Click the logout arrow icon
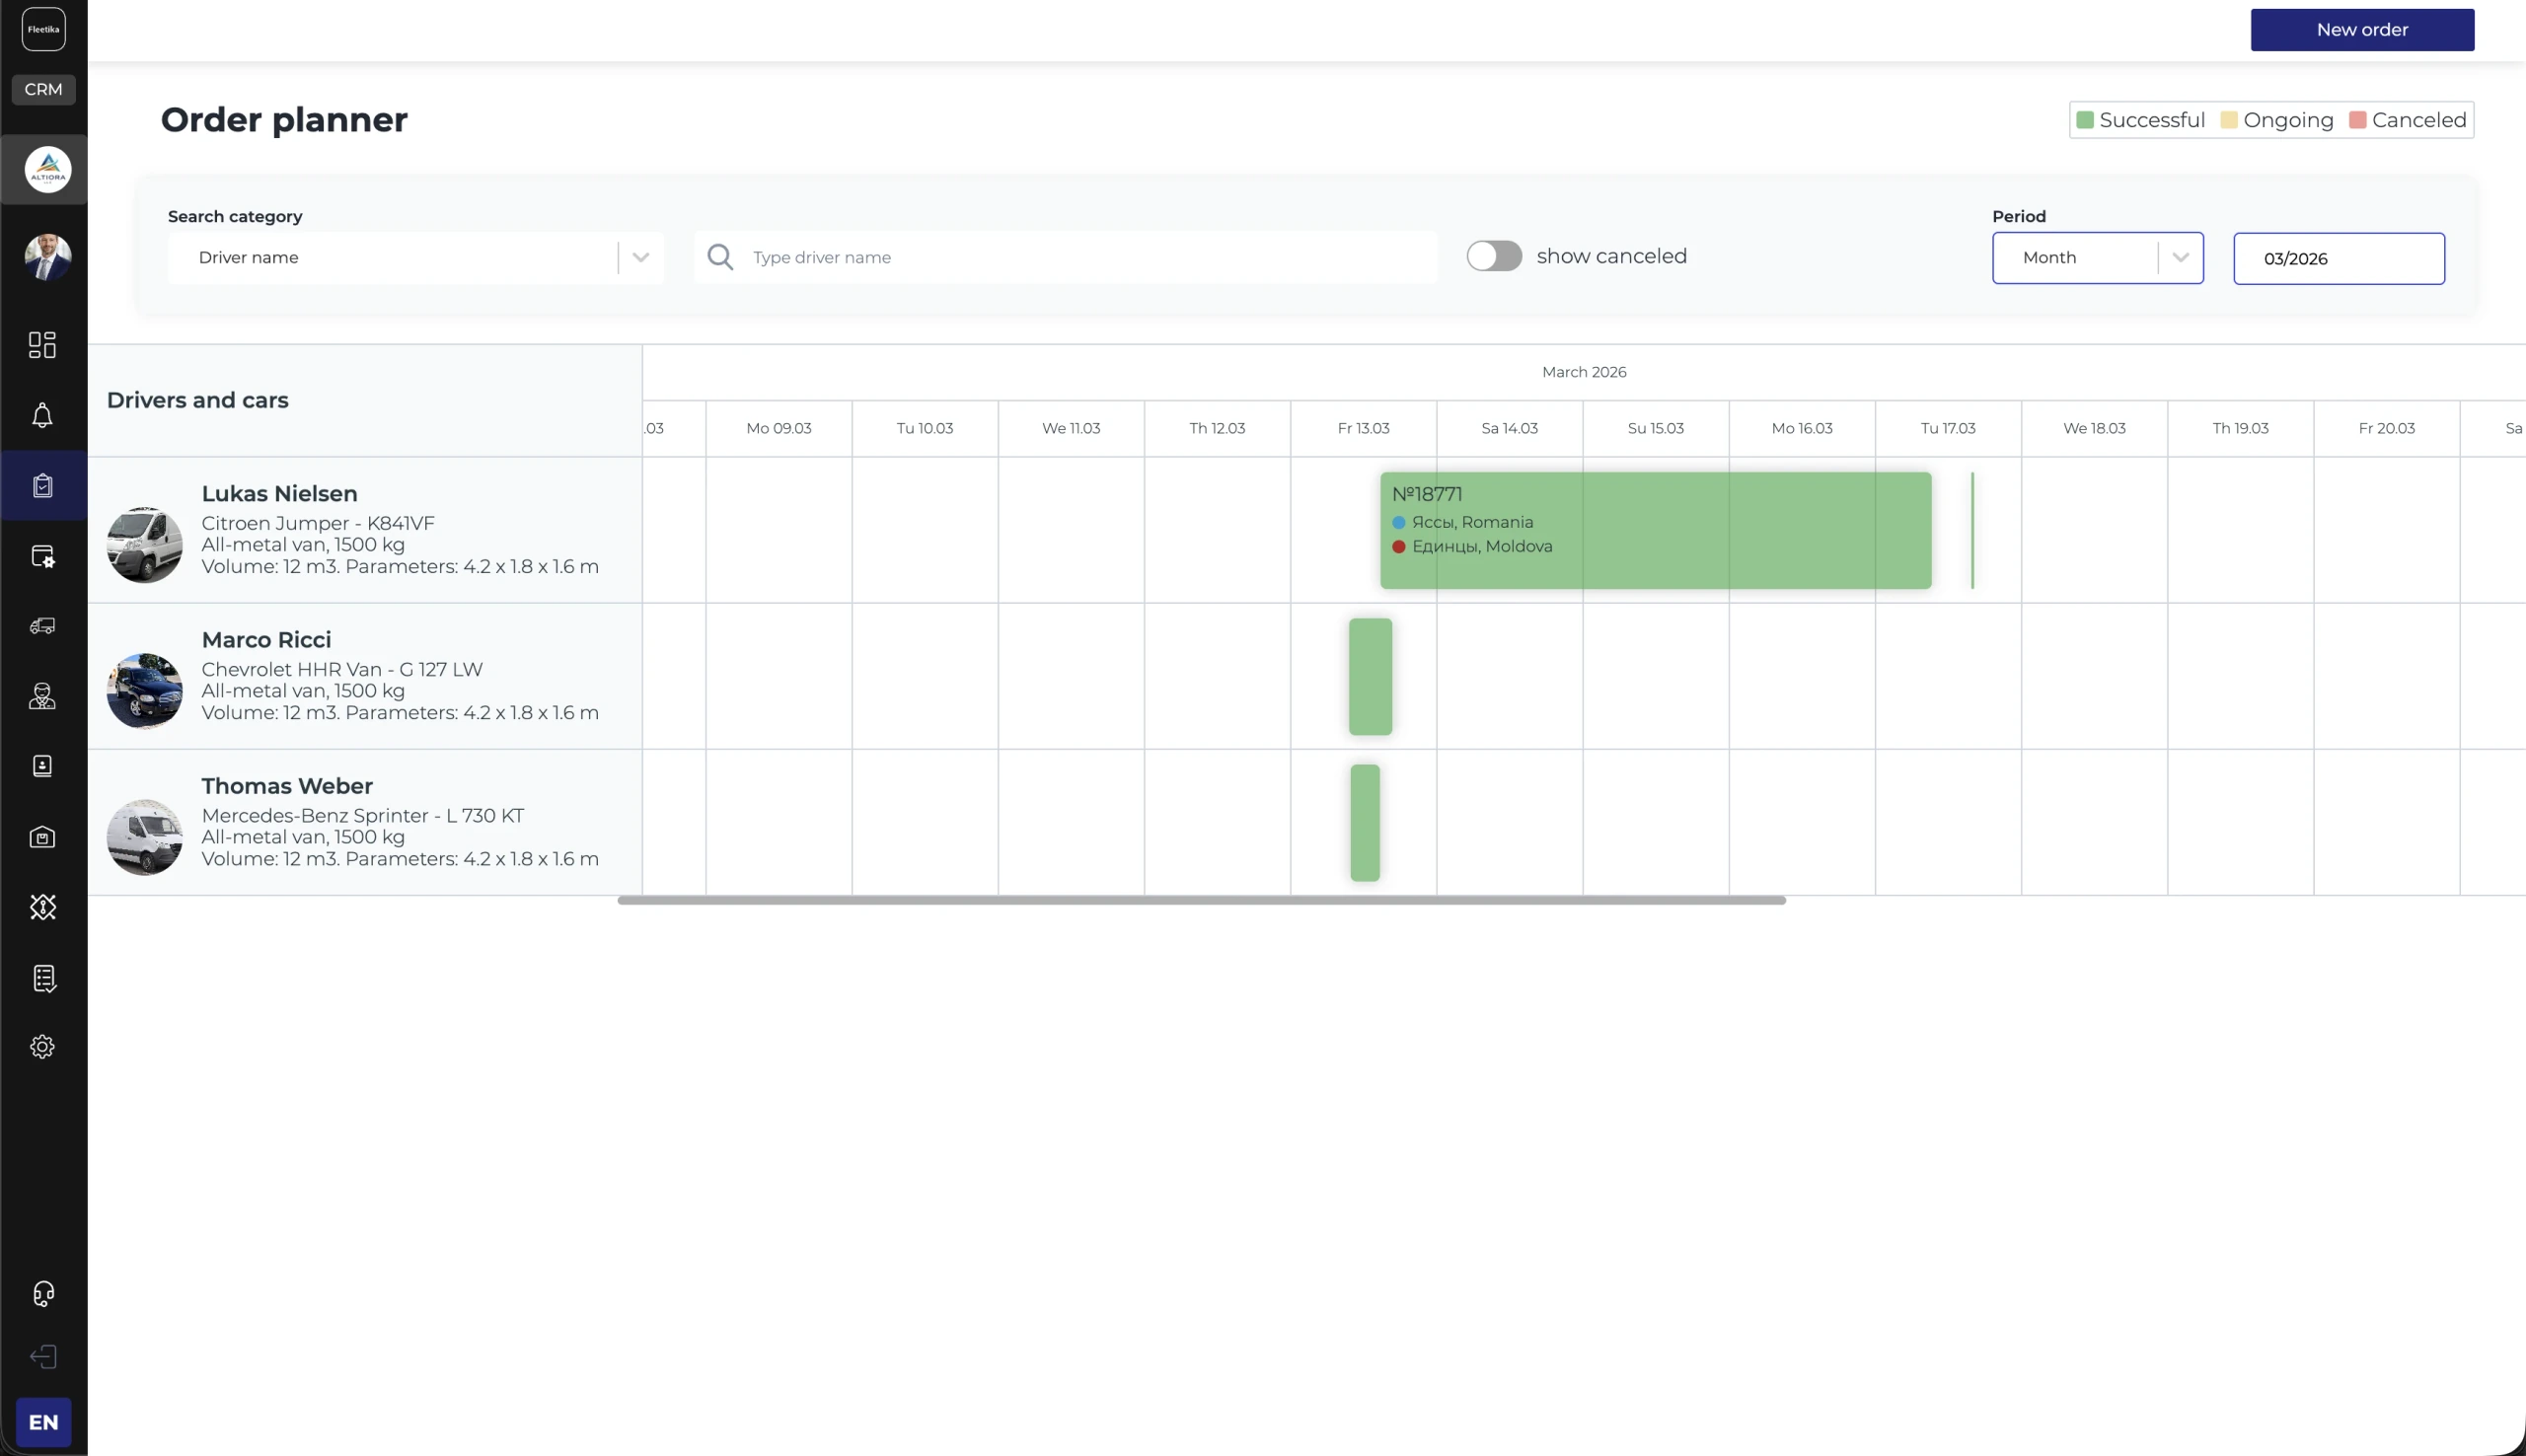 pos(43,1357)
